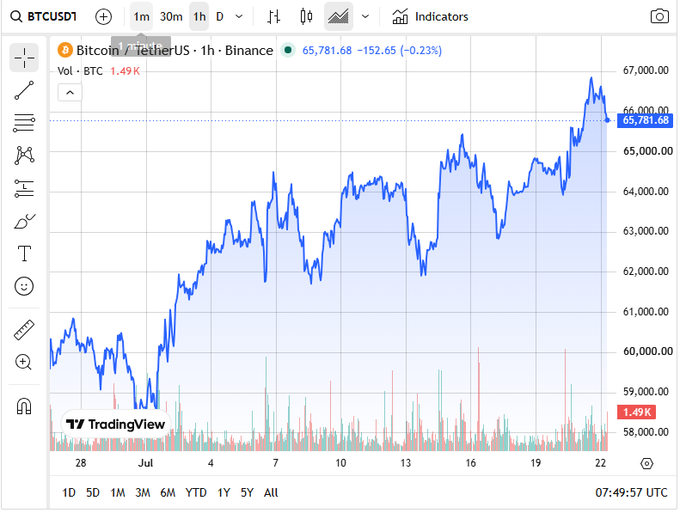Select the D daily interval
The width and height of the screenshot is (680, 513).
coord(220,17)
